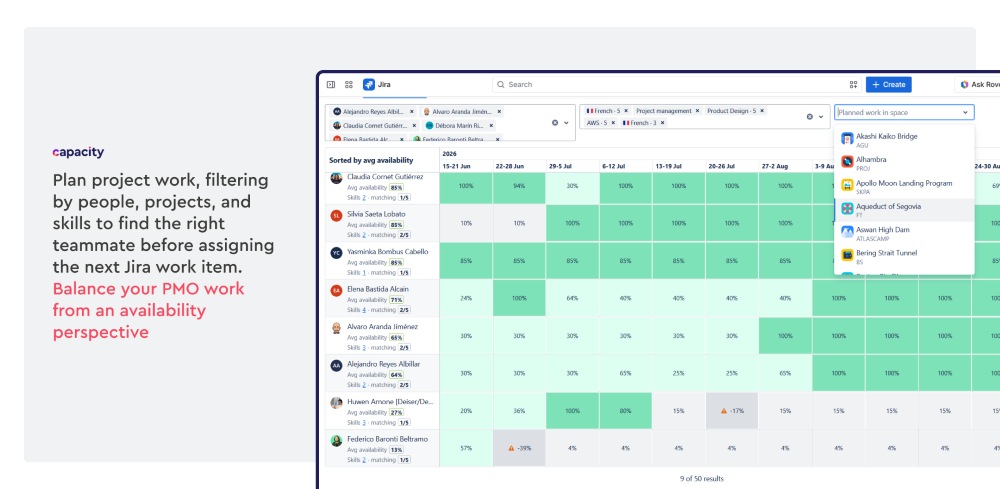Click Yasminka Bombus Cabello YC avatar
1000x489 pixels.
tap(336, 253)
